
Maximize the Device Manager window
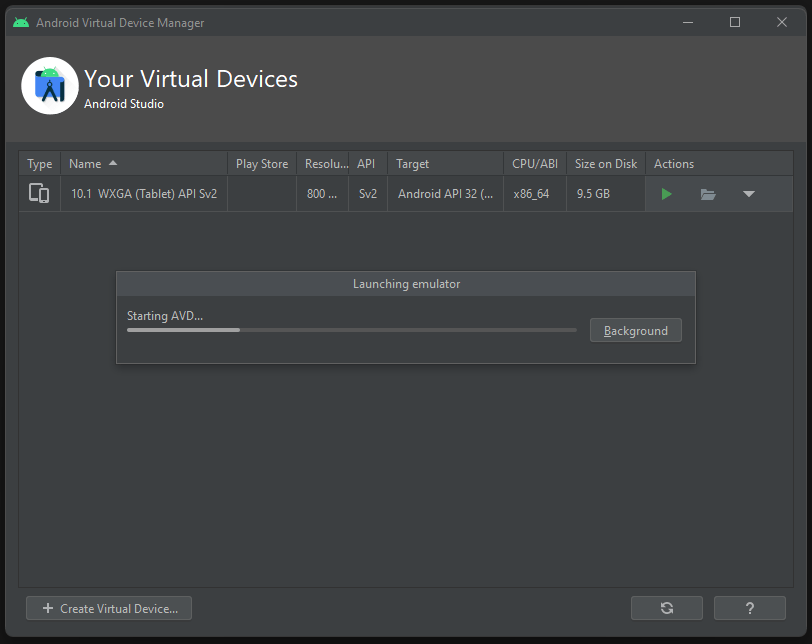coord(735,22)
